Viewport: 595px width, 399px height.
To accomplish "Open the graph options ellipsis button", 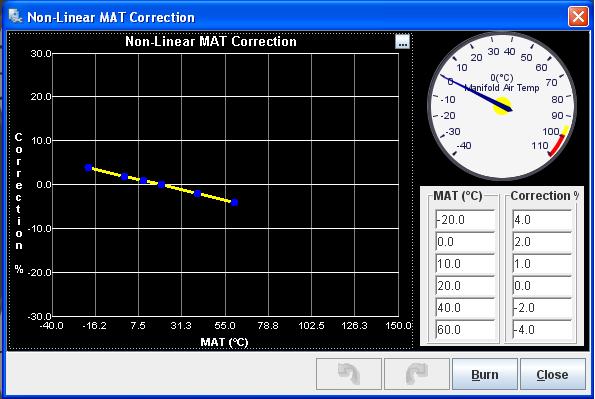I will click(402, 42).
